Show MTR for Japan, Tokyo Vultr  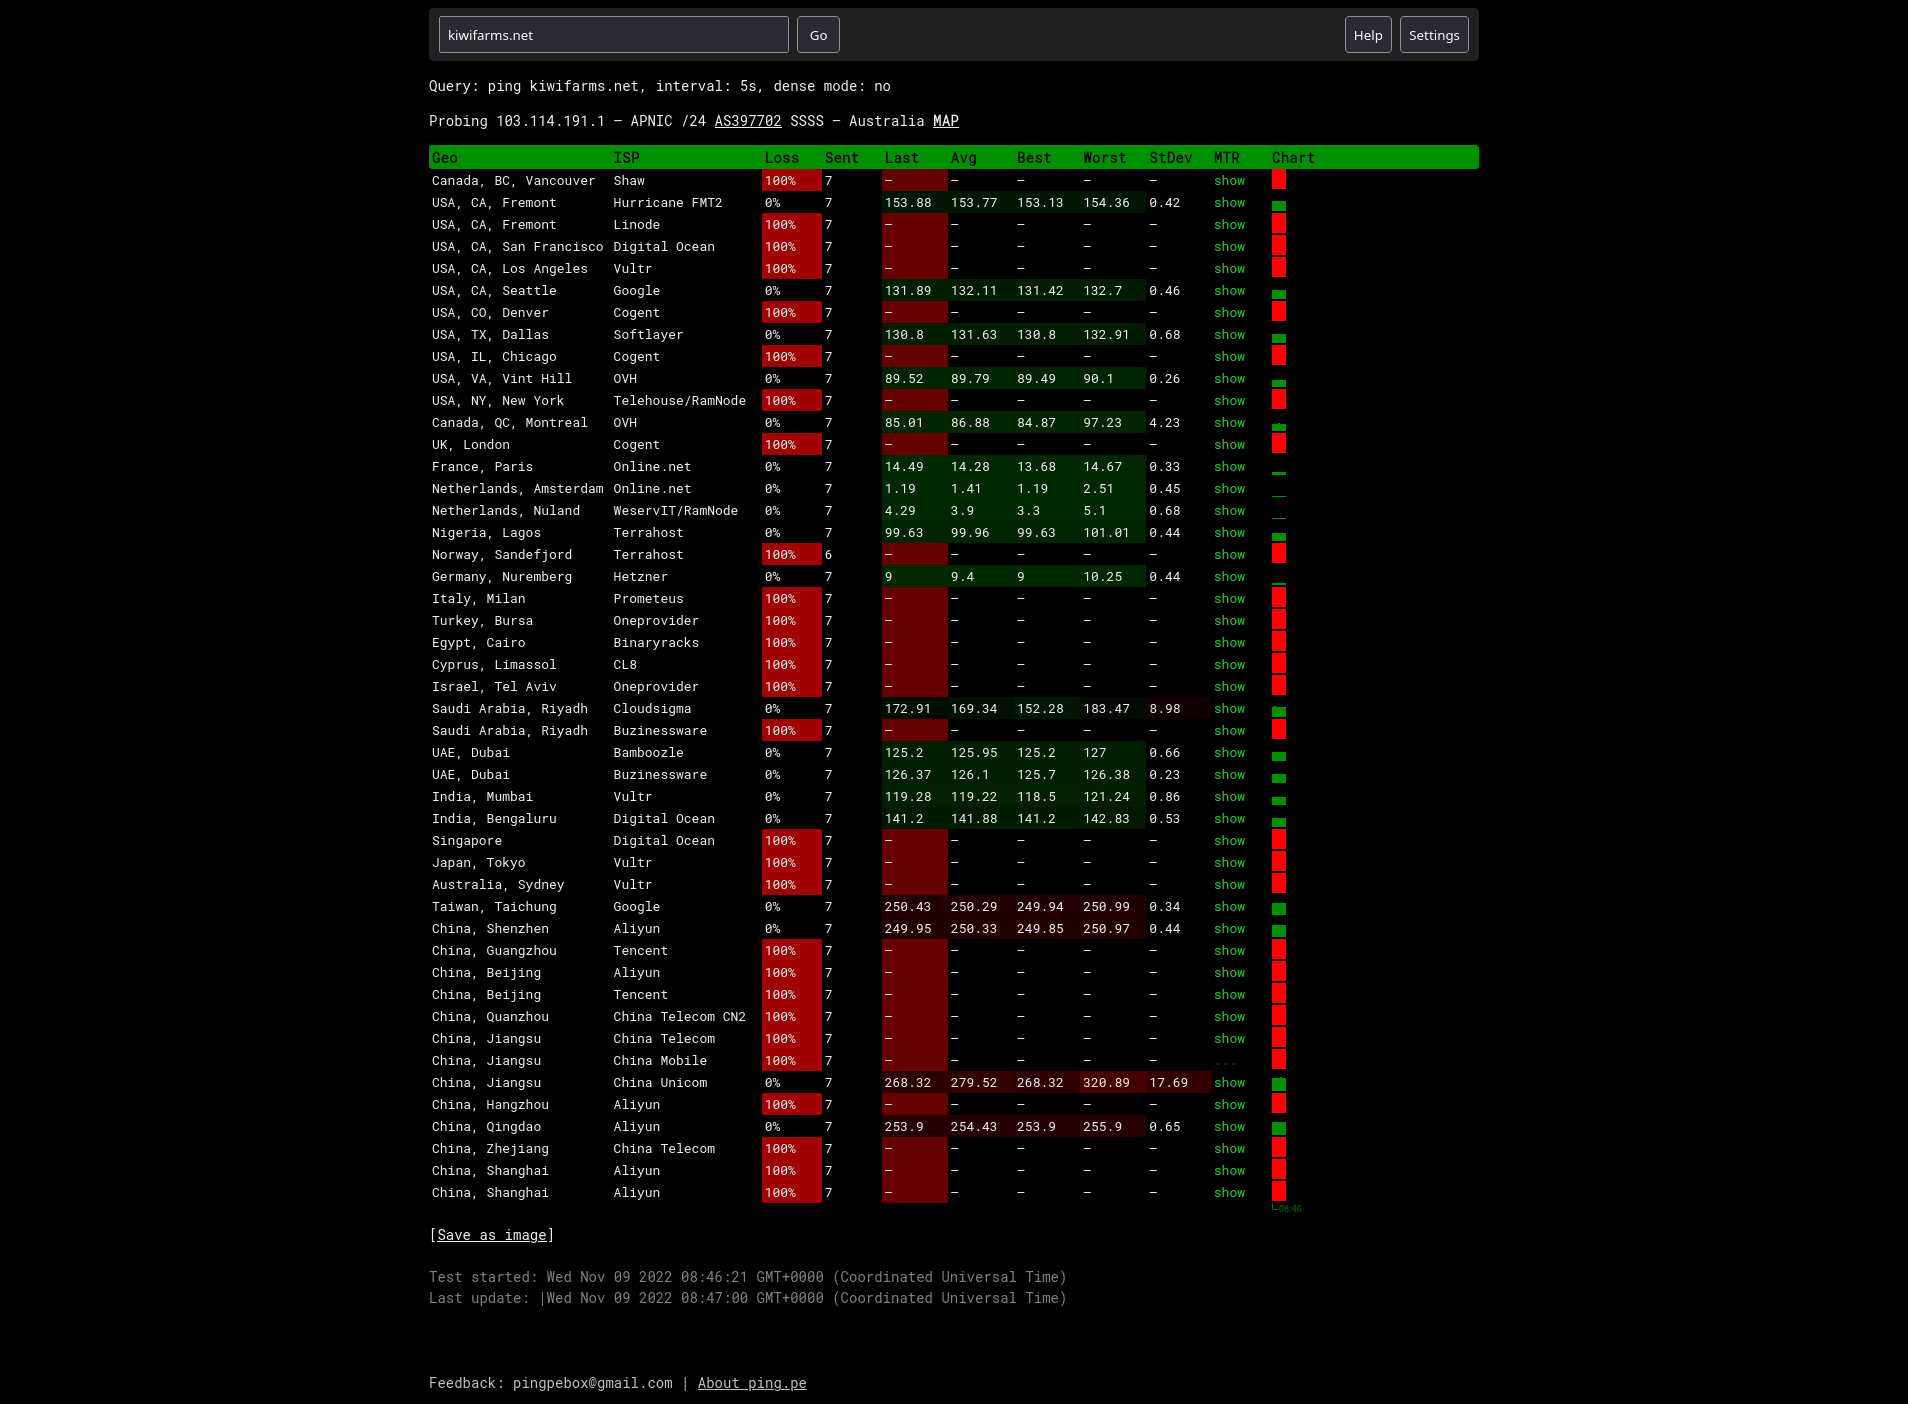[1229, 863]
